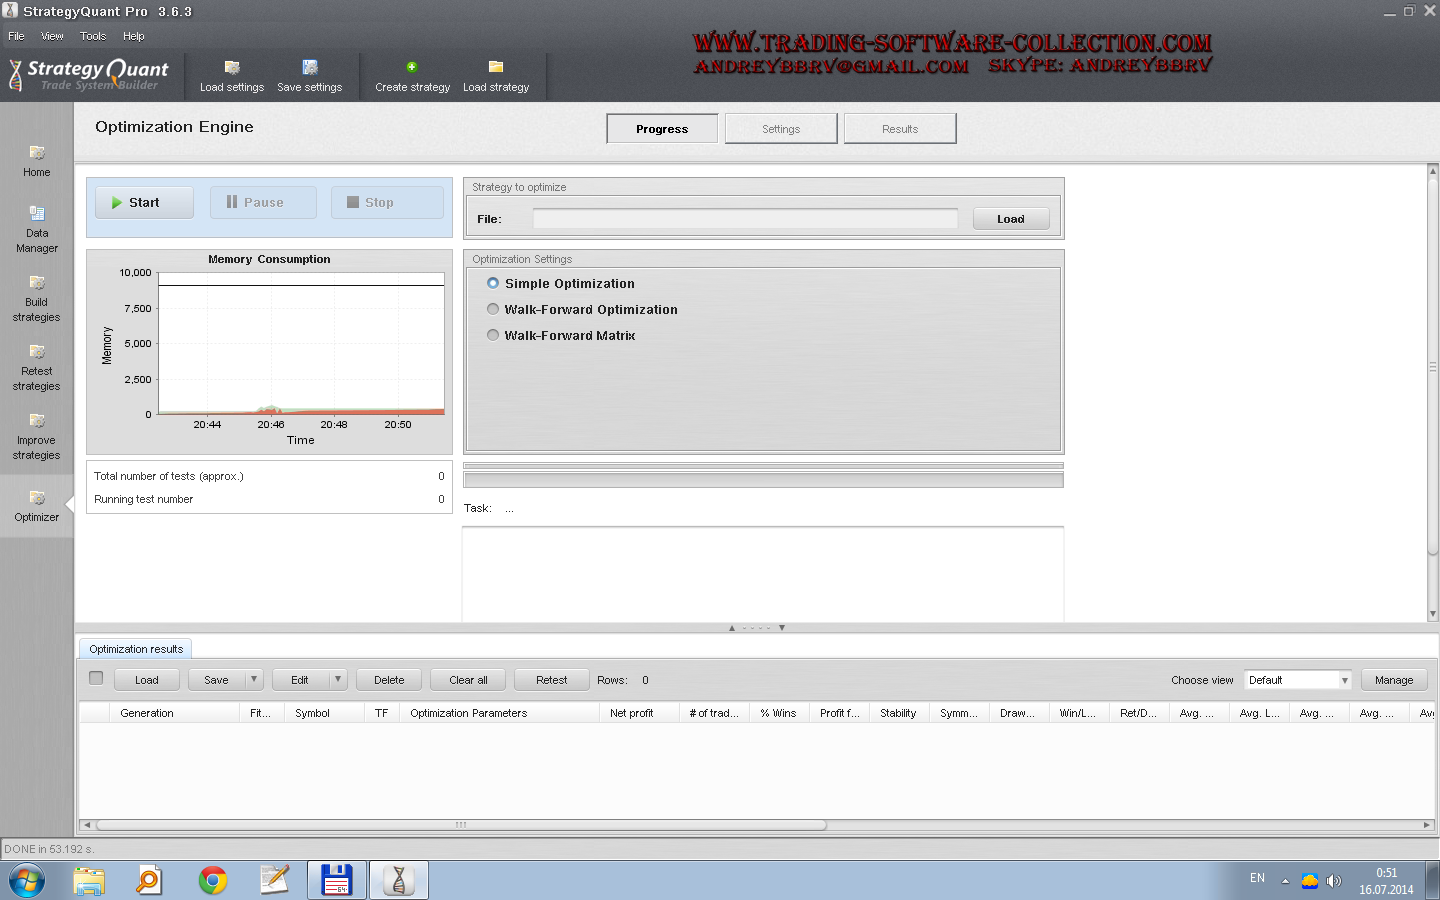The image size is (1440, 900).
Task: Select Walk-Forward Matrix radio option
Action: coord(493,335)
